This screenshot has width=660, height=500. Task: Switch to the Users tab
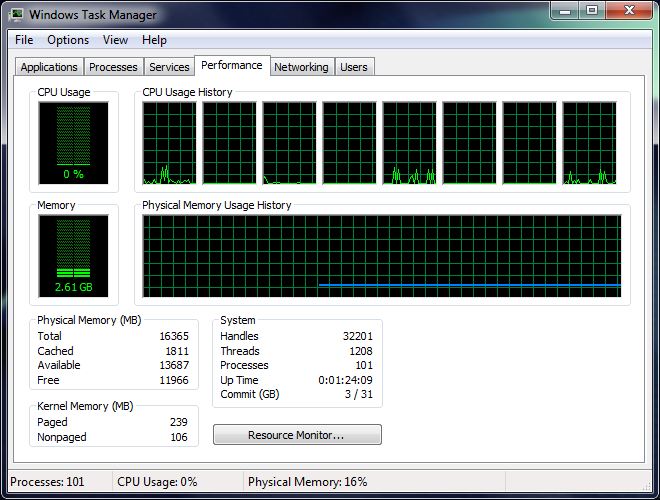pos(354,67)
